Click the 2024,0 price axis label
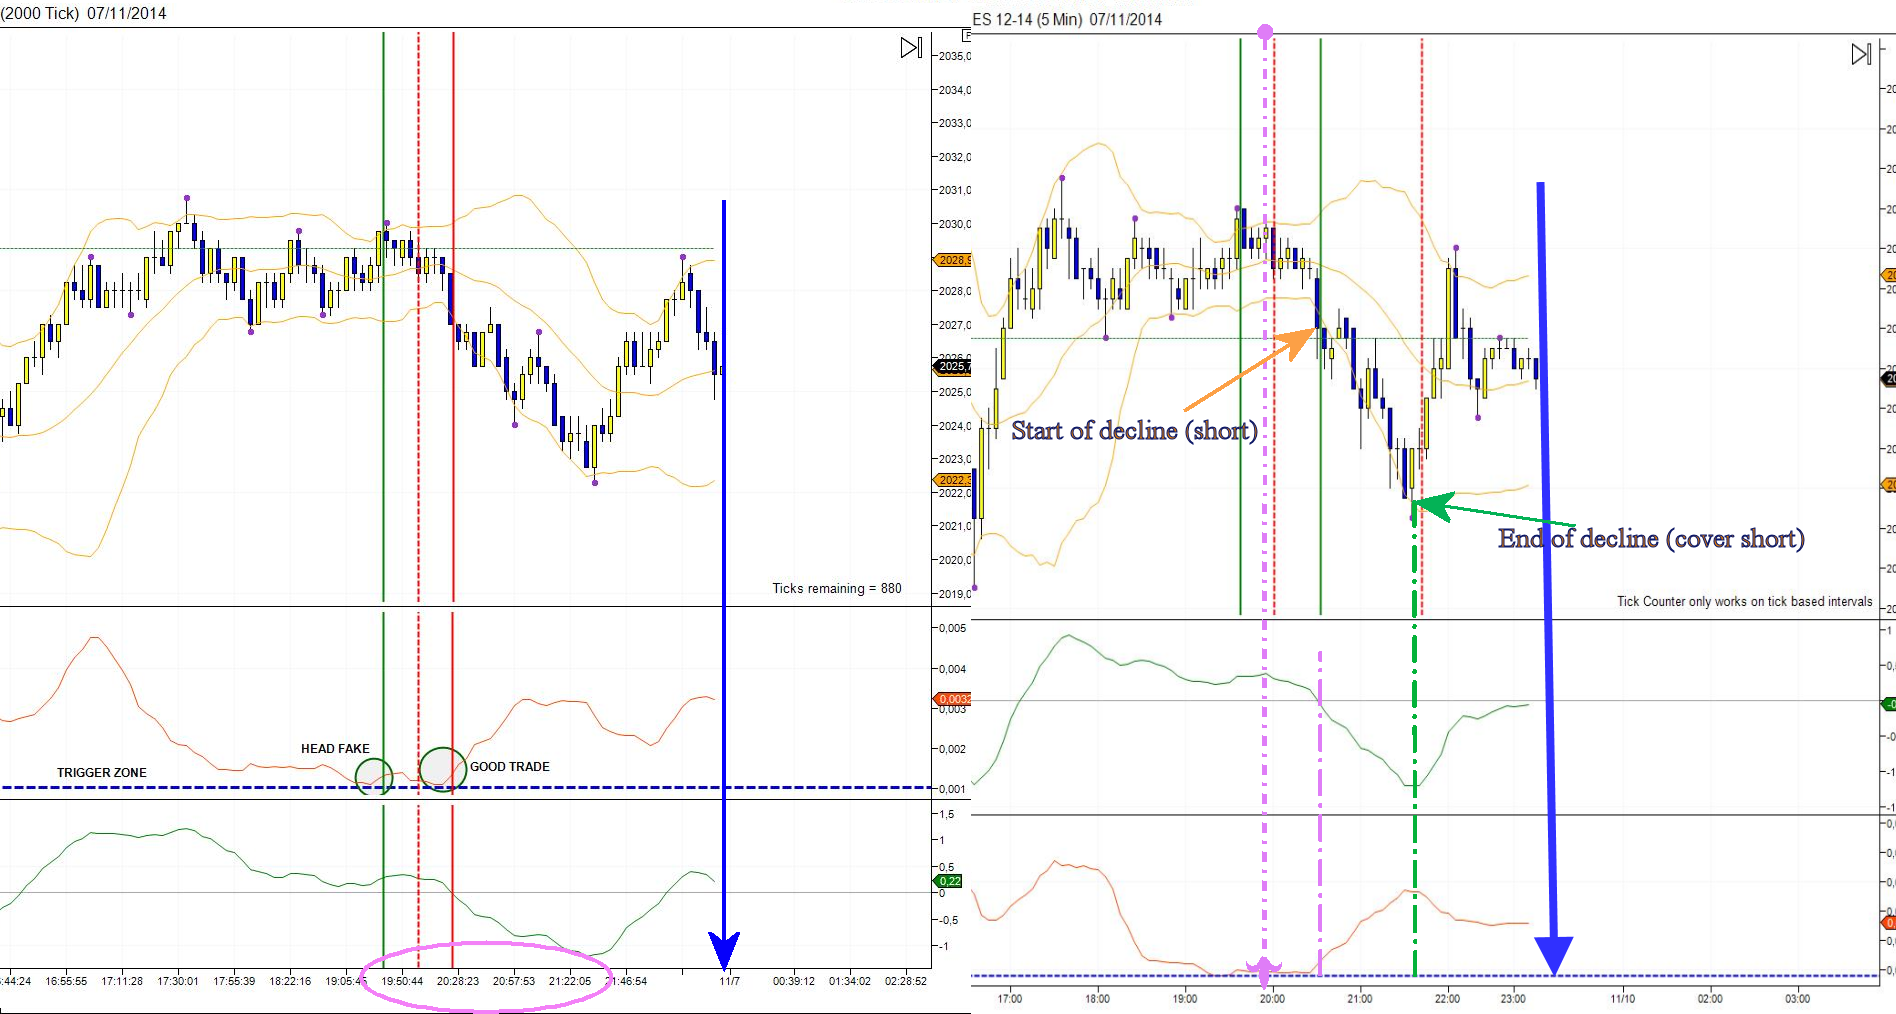Screen dimensions: 1896x1014 (954, 426)
